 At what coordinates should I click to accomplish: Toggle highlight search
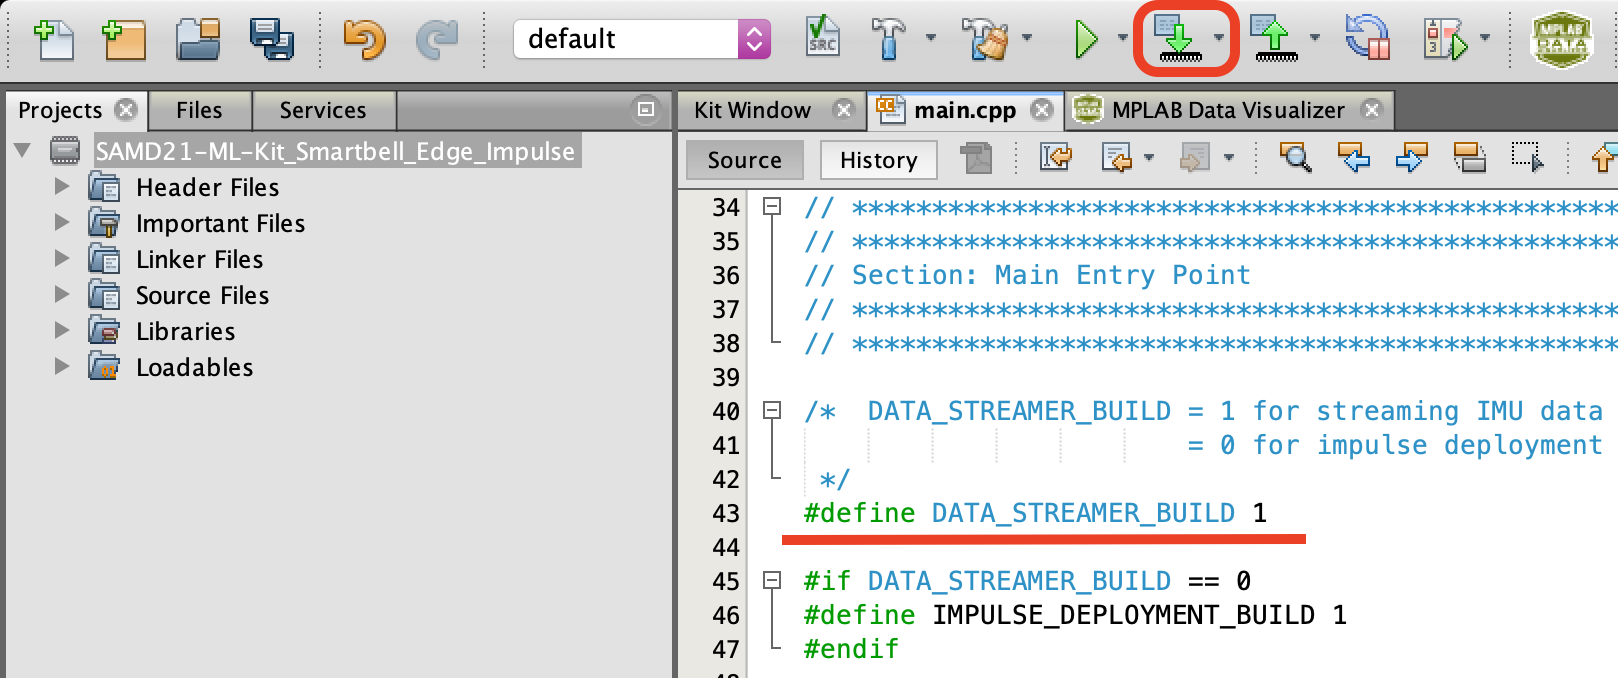click(1469, 157)
